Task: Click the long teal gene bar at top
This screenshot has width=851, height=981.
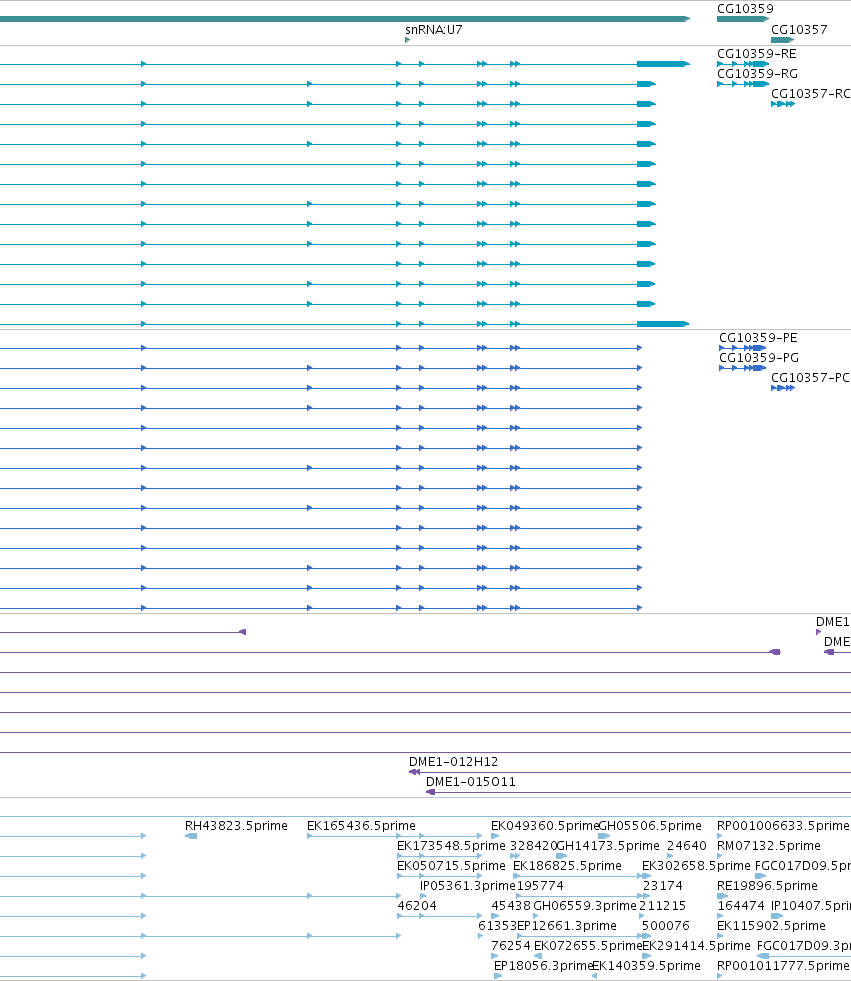Action: click(345, 19)
